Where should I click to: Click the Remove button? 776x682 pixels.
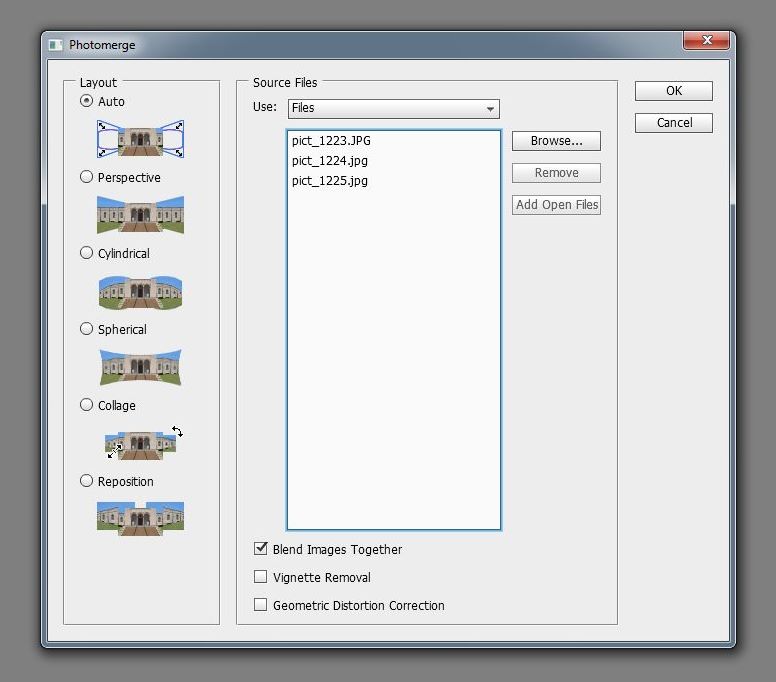(x=556, y=173)
